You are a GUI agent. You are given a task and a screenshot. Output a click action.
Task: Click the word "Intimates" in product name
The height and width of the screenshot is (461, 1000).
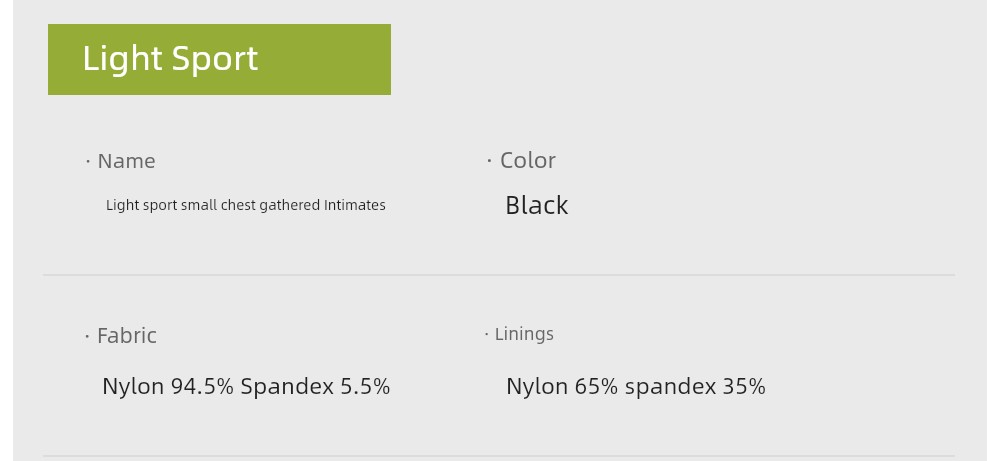click(x=355, y=205)
